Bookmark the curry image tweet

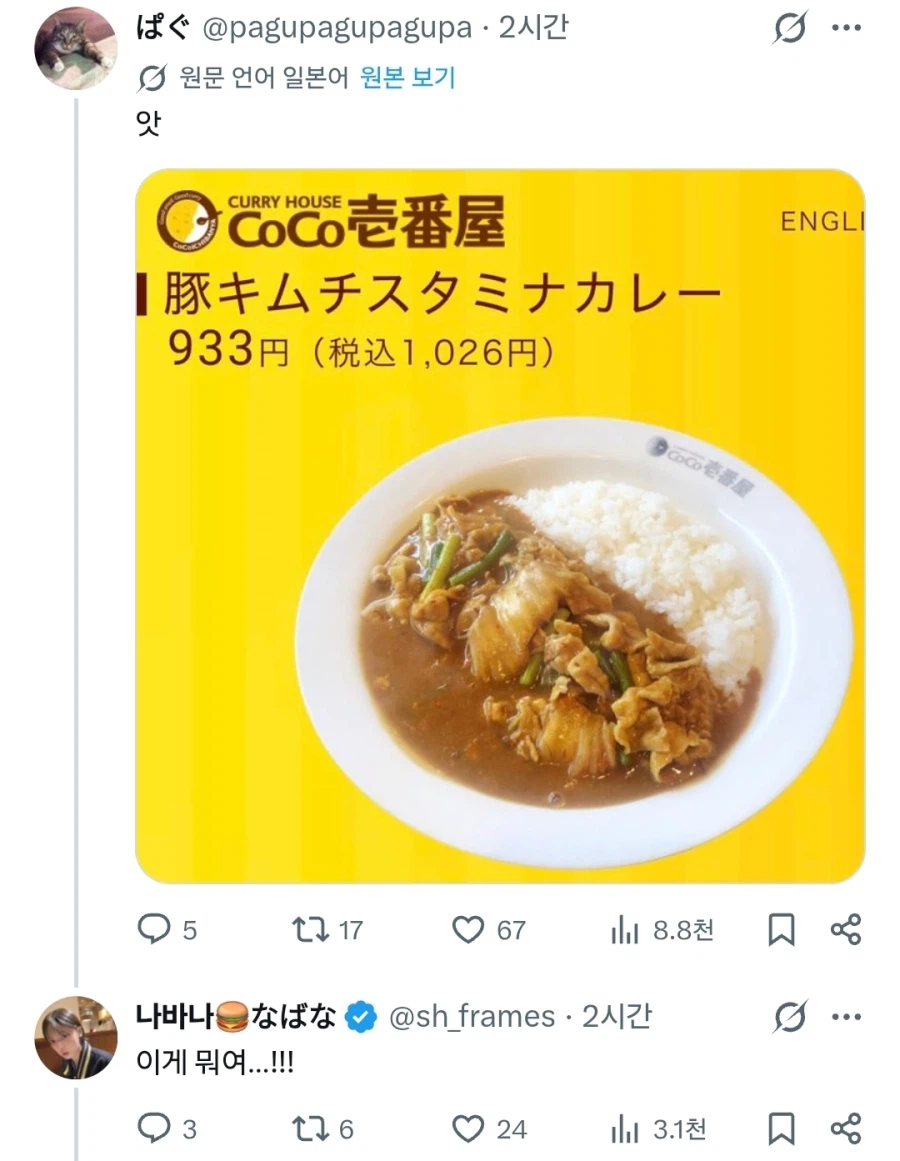[x=781, y=930]
